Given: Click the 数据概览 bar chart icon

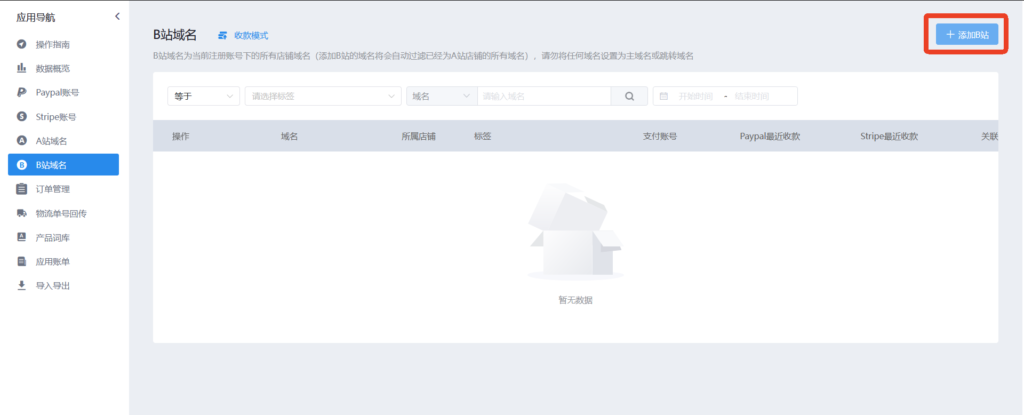Looking at the screenshot, I should (x=21, y=69).
